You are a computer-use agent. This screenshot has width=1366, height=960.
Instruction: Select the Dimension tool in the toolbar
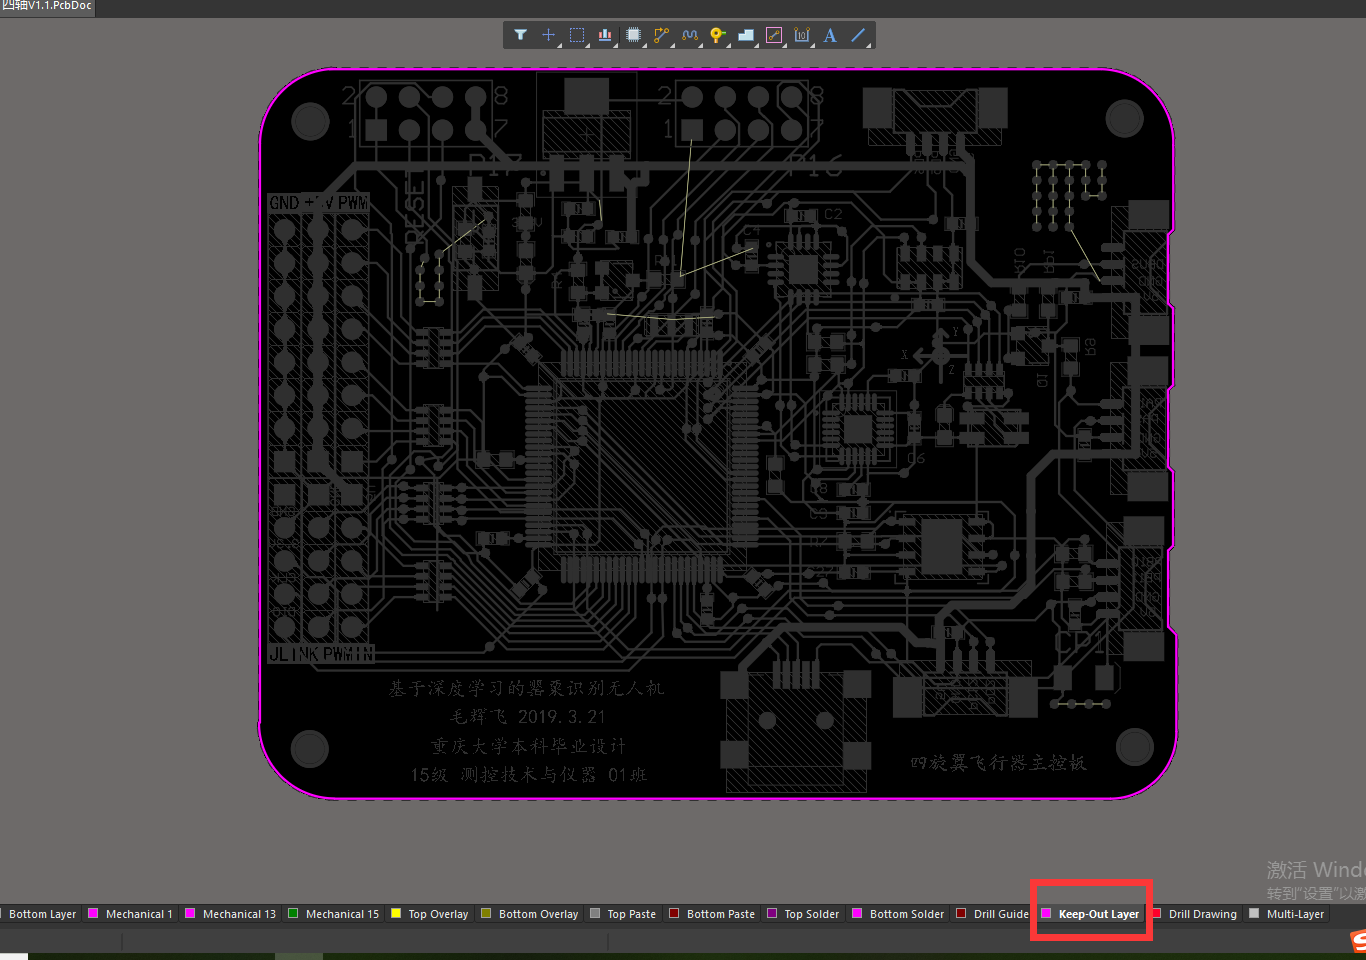pyautogui.click(x=802, y=35)
